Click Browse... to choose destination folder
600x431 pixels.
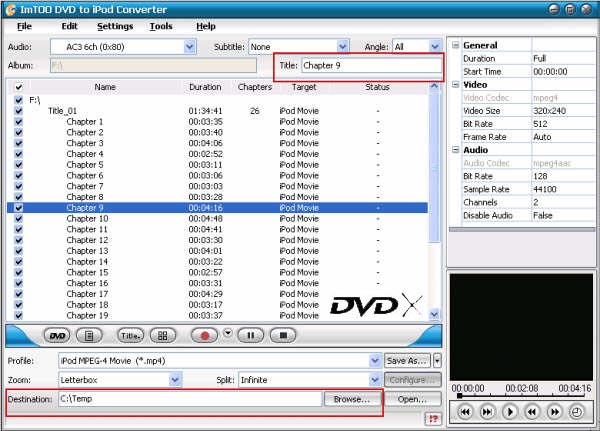click(x=352, y=399)
